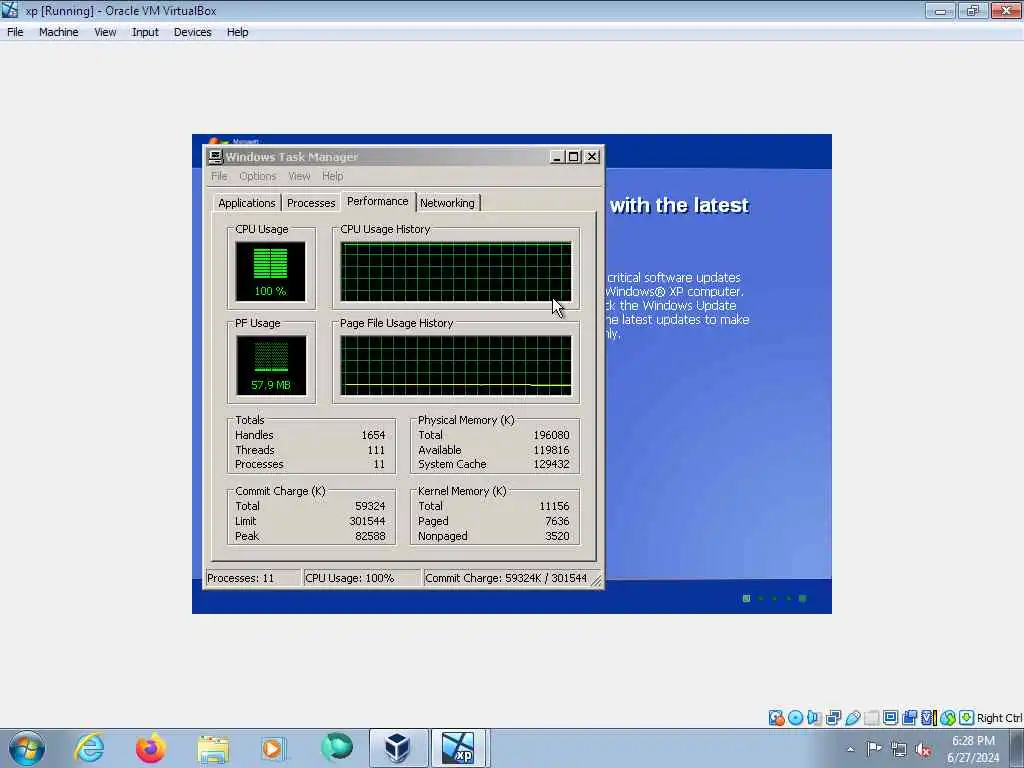Click the CPU Usage History graph

click(x=456, y=272)
